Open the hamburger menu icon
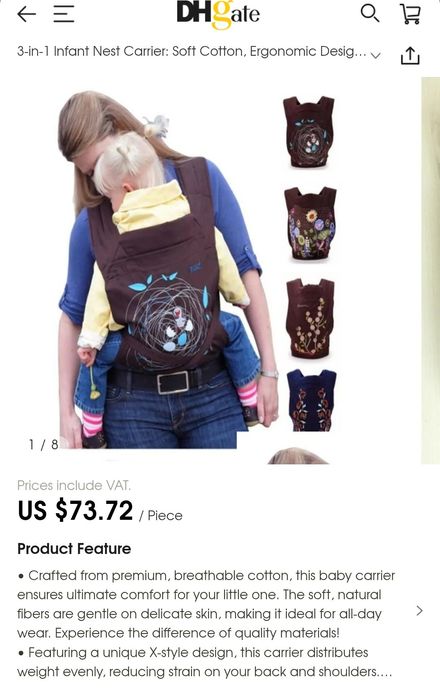 pos(64,15)
